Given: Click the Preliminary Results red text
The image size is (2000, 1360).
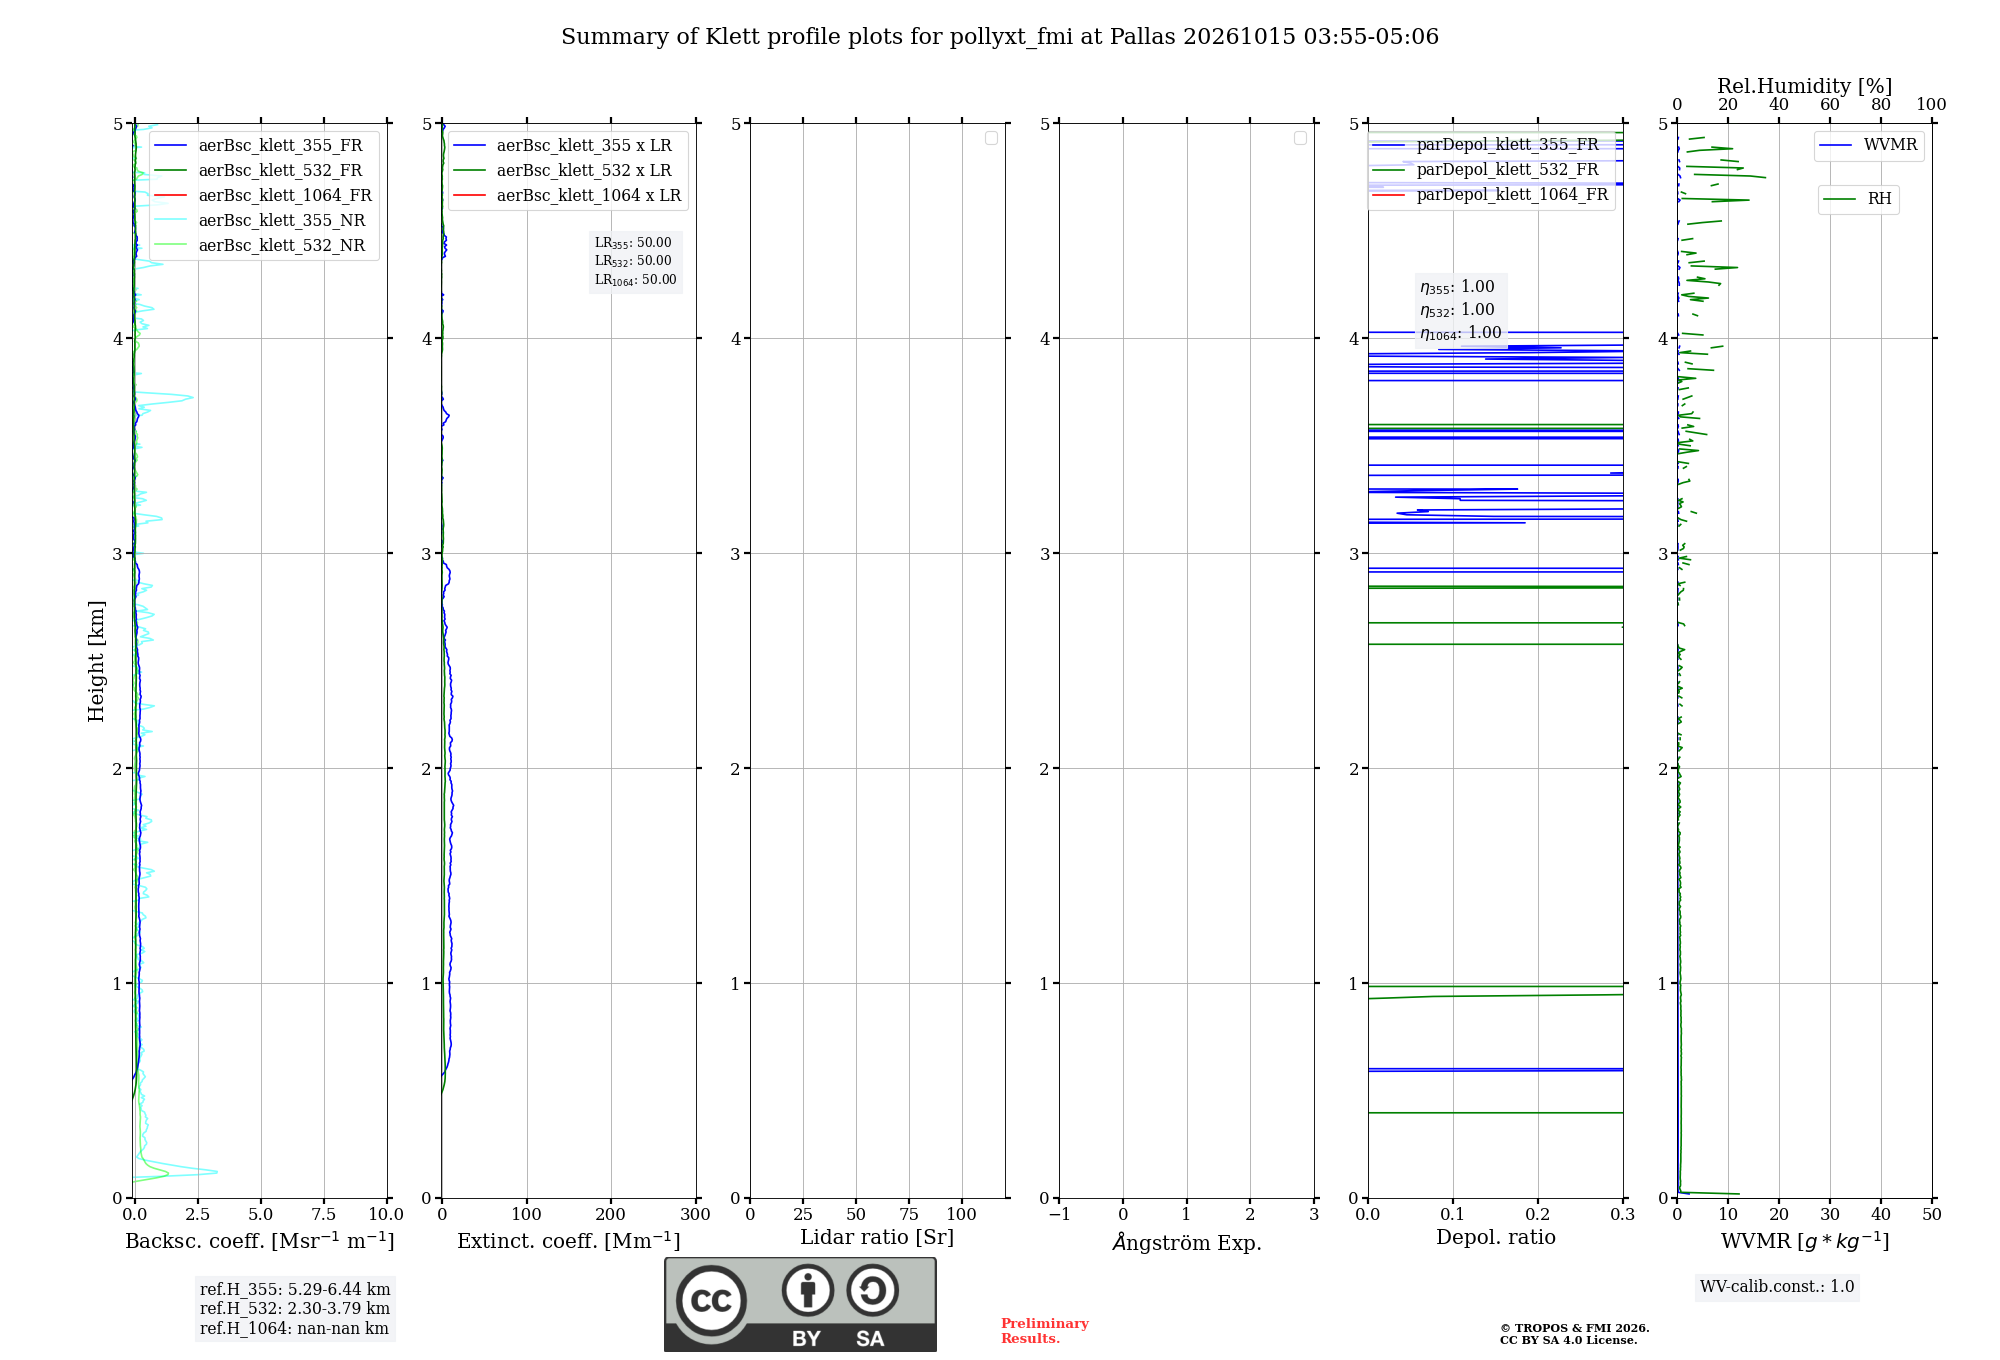Looking at the screenshot, I should coord(1044,1331).
